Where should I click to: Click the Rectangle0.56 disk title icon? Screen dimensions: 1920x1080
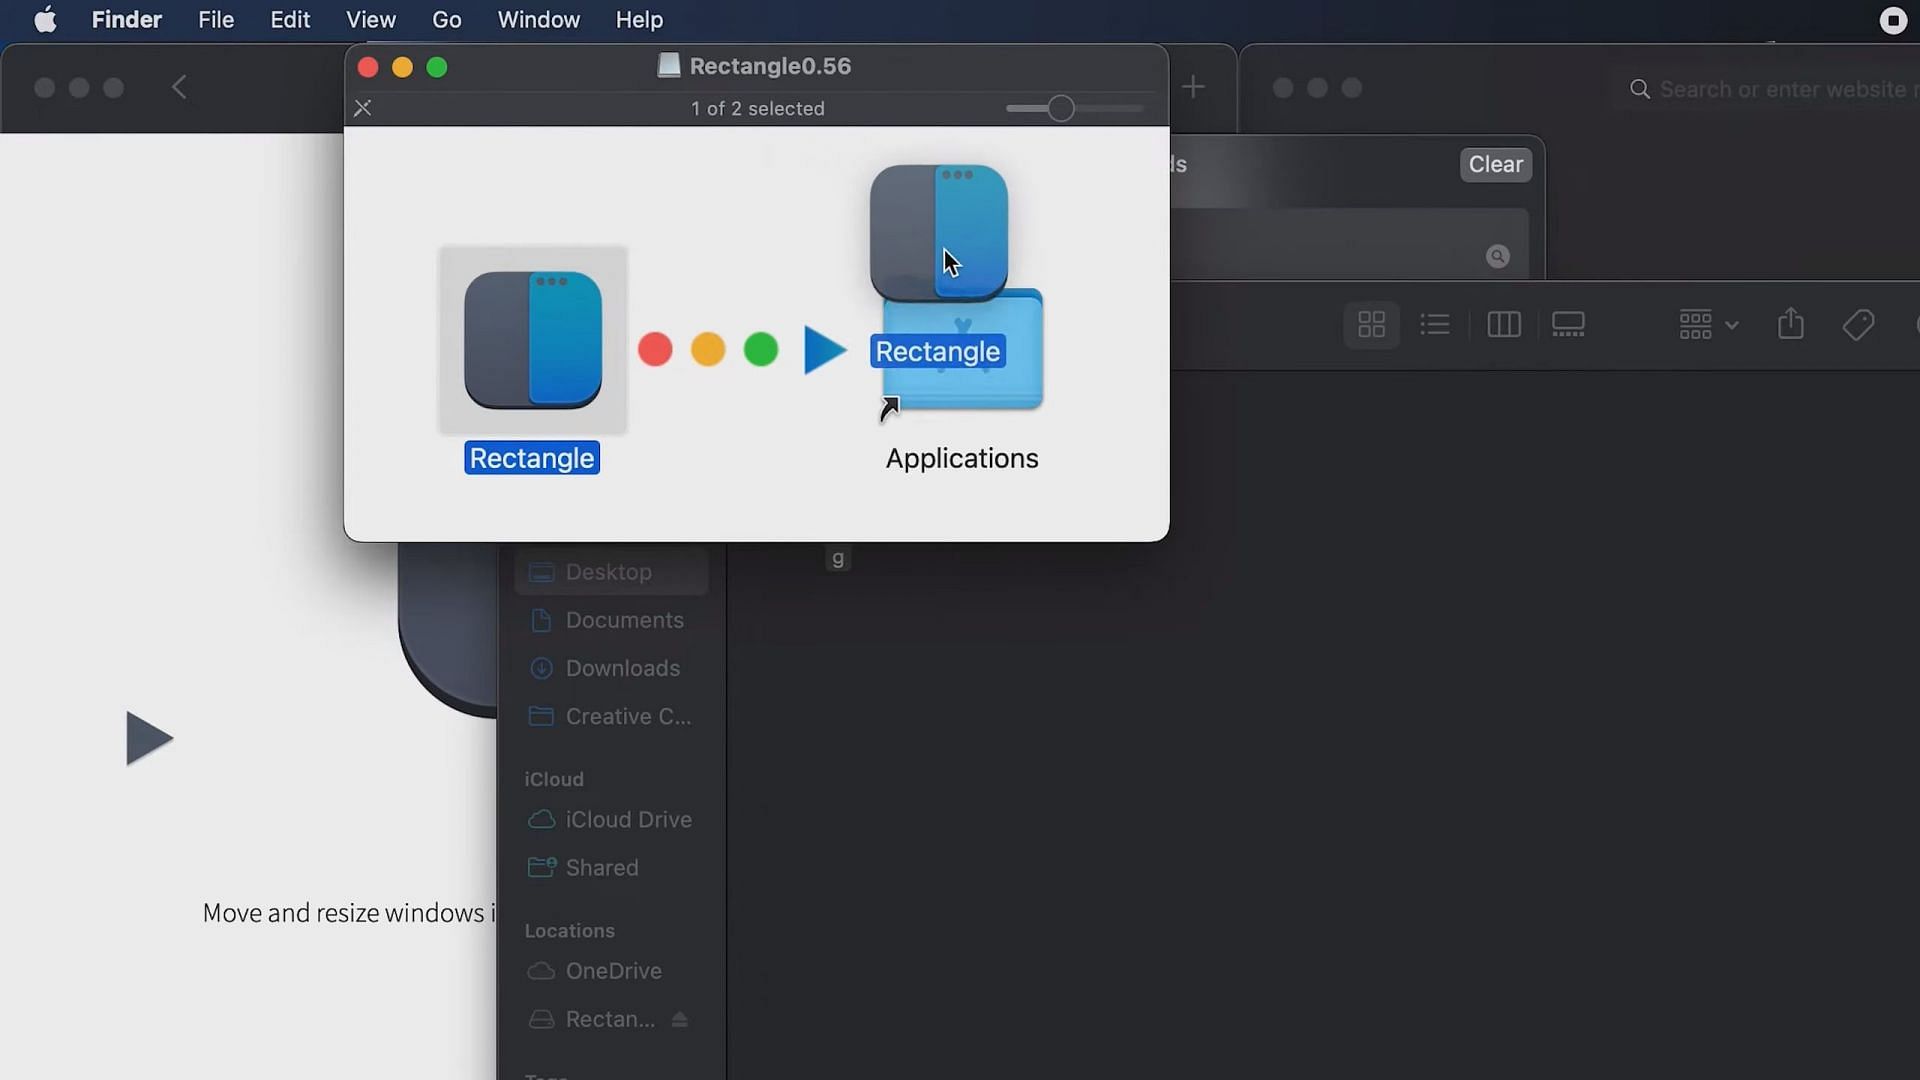click(668, 66)
